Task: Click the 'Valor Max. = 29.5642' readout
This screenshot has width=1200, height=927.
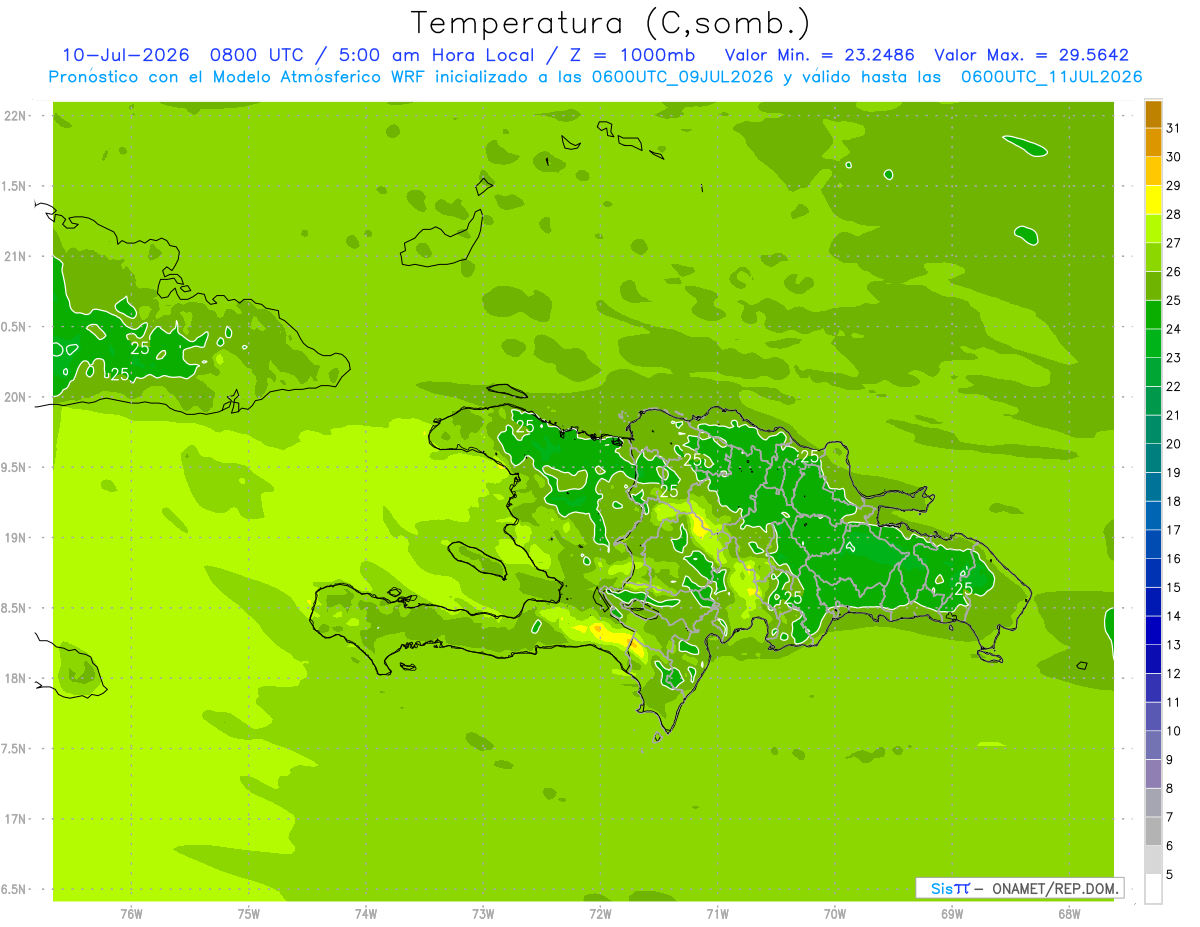Action: (1032, 55)
